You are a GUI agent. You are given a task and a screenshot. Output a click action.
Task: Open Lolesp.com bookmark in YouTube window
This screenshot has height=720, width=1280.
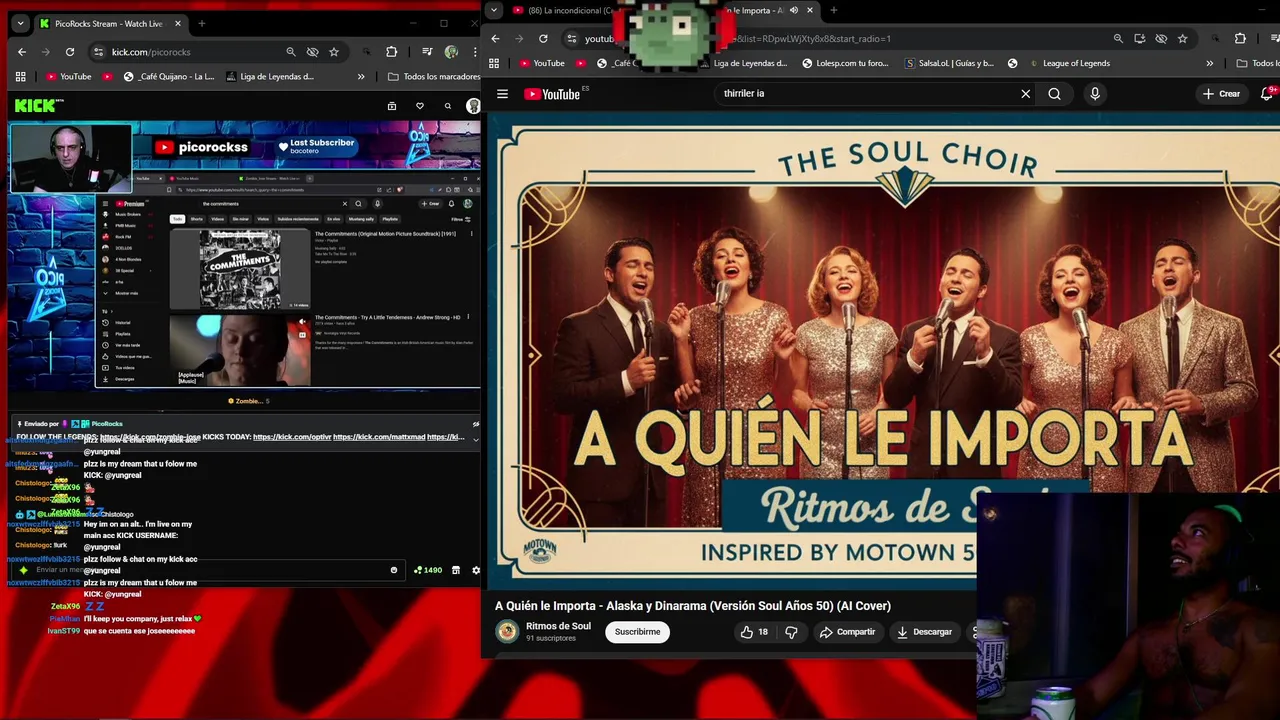845,63
